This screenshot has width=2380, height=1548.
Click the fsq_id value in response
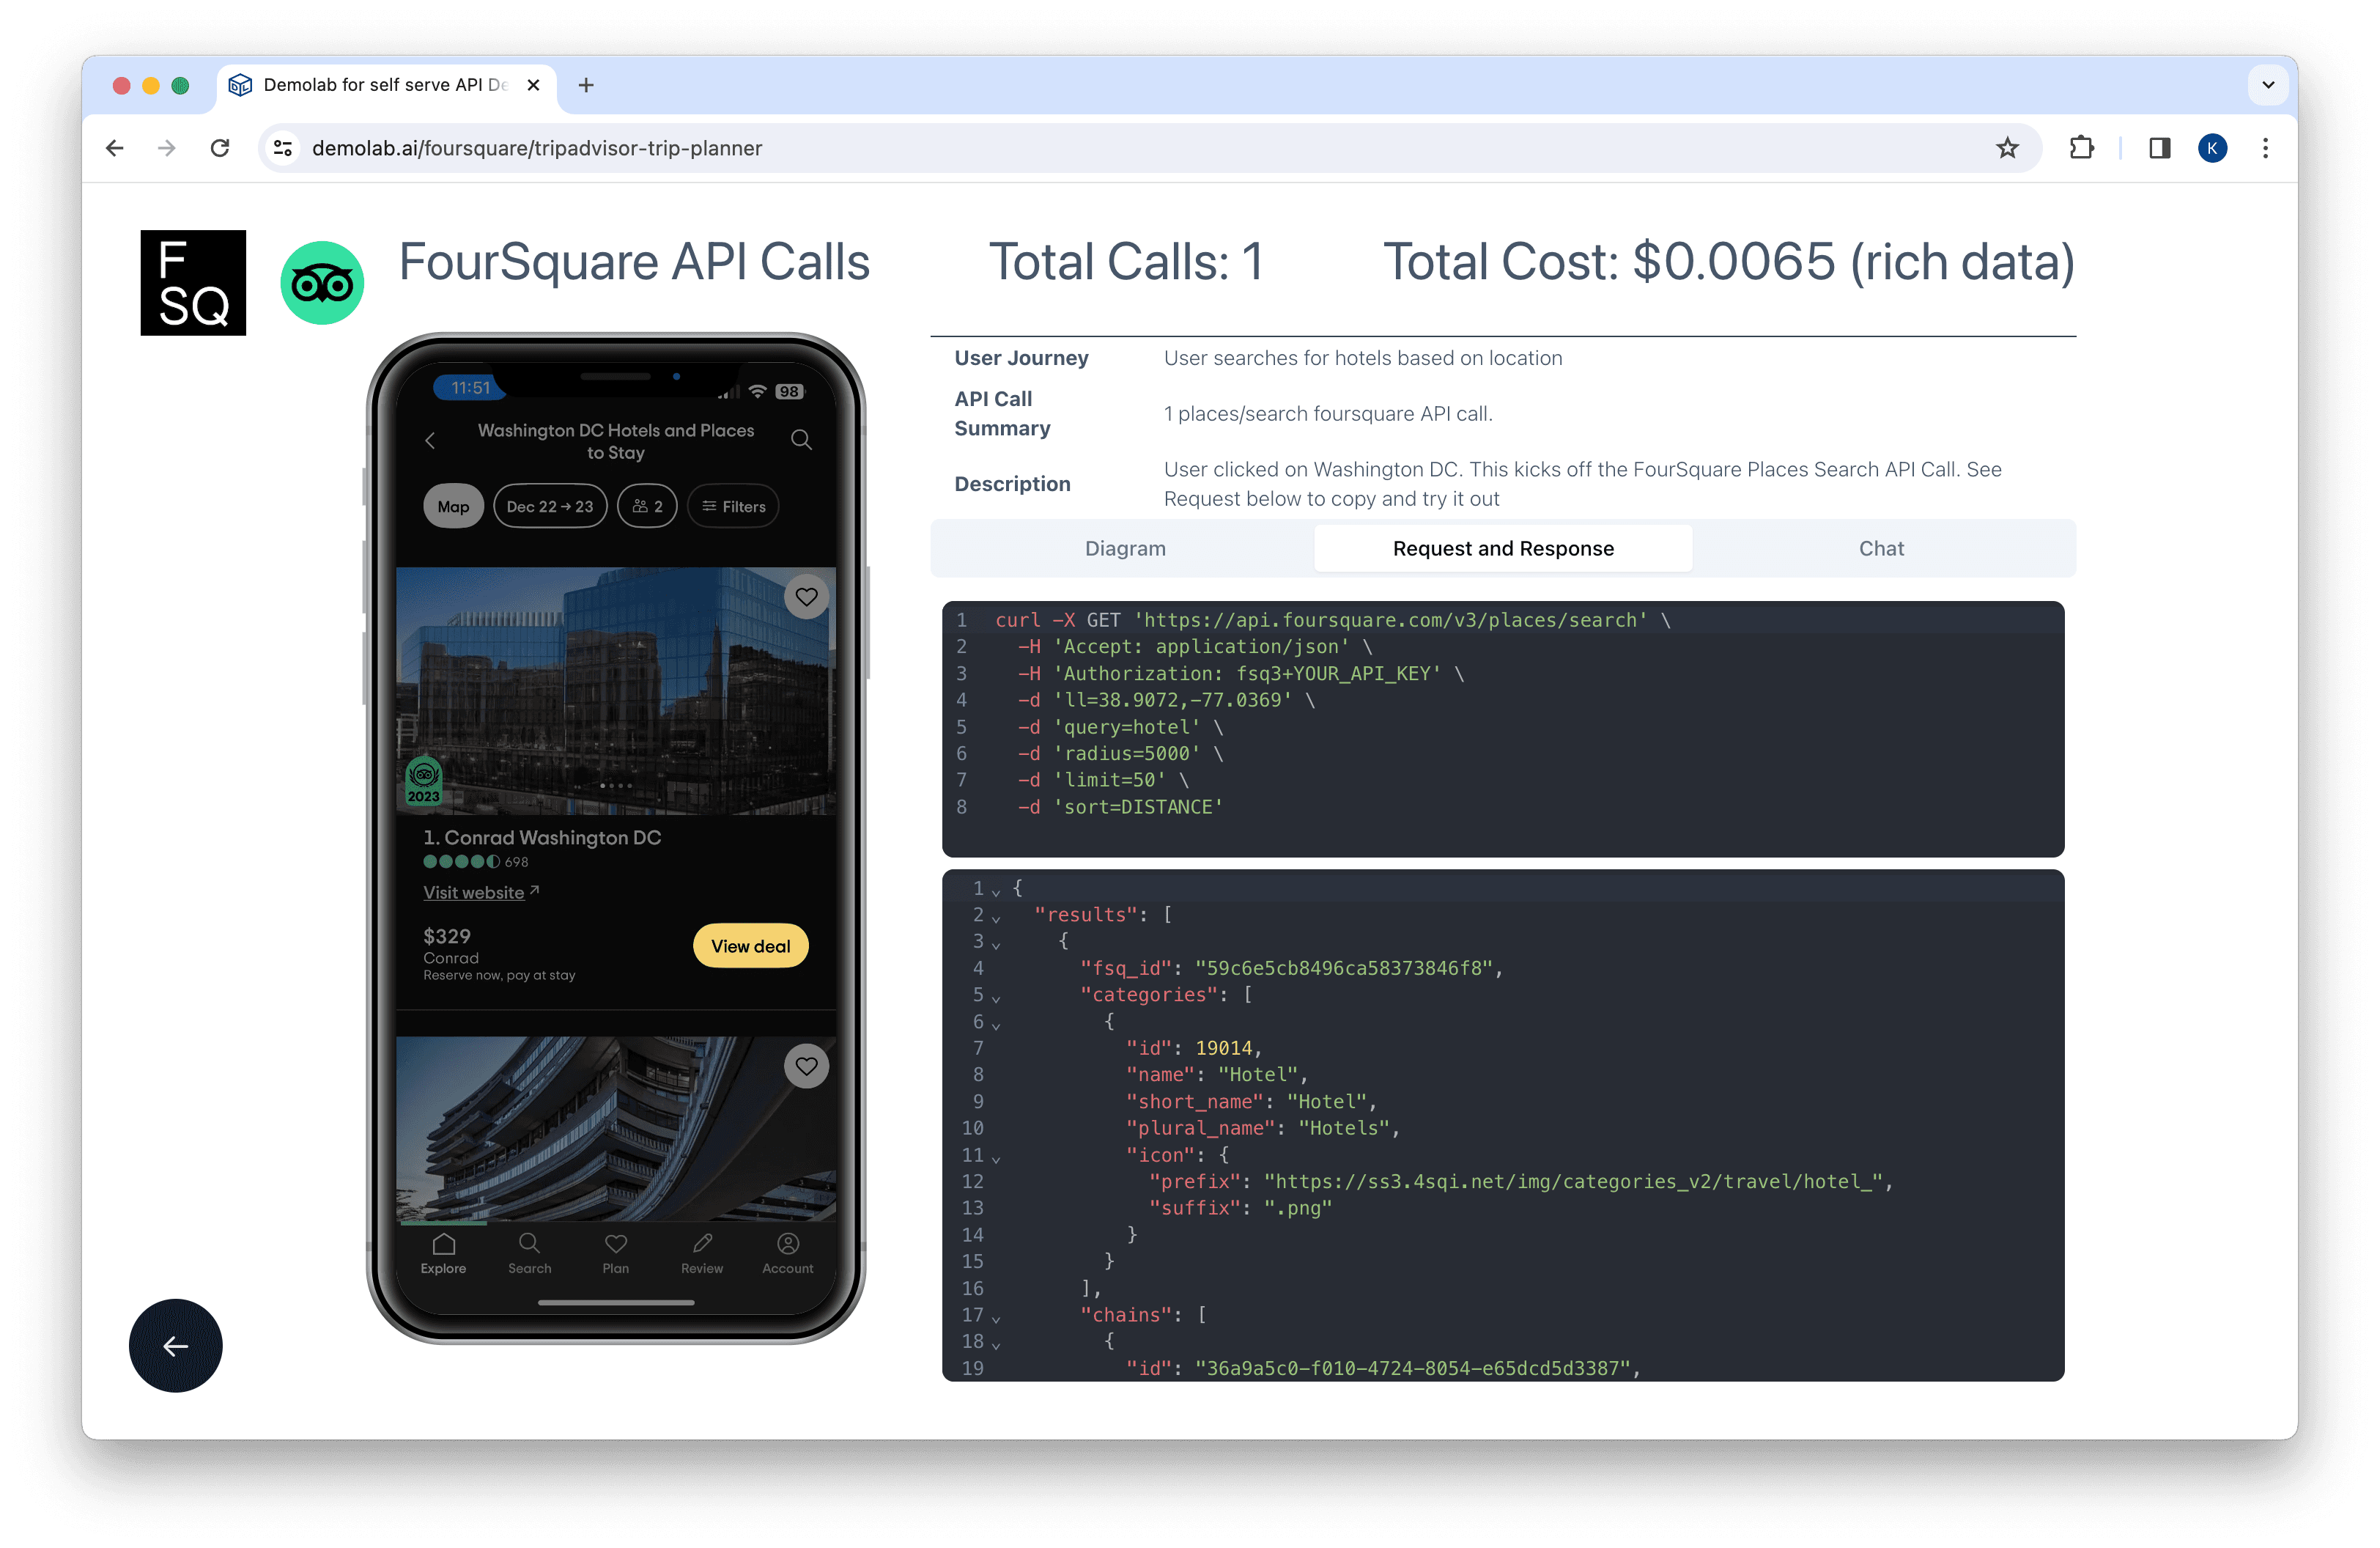[1343, 968]
